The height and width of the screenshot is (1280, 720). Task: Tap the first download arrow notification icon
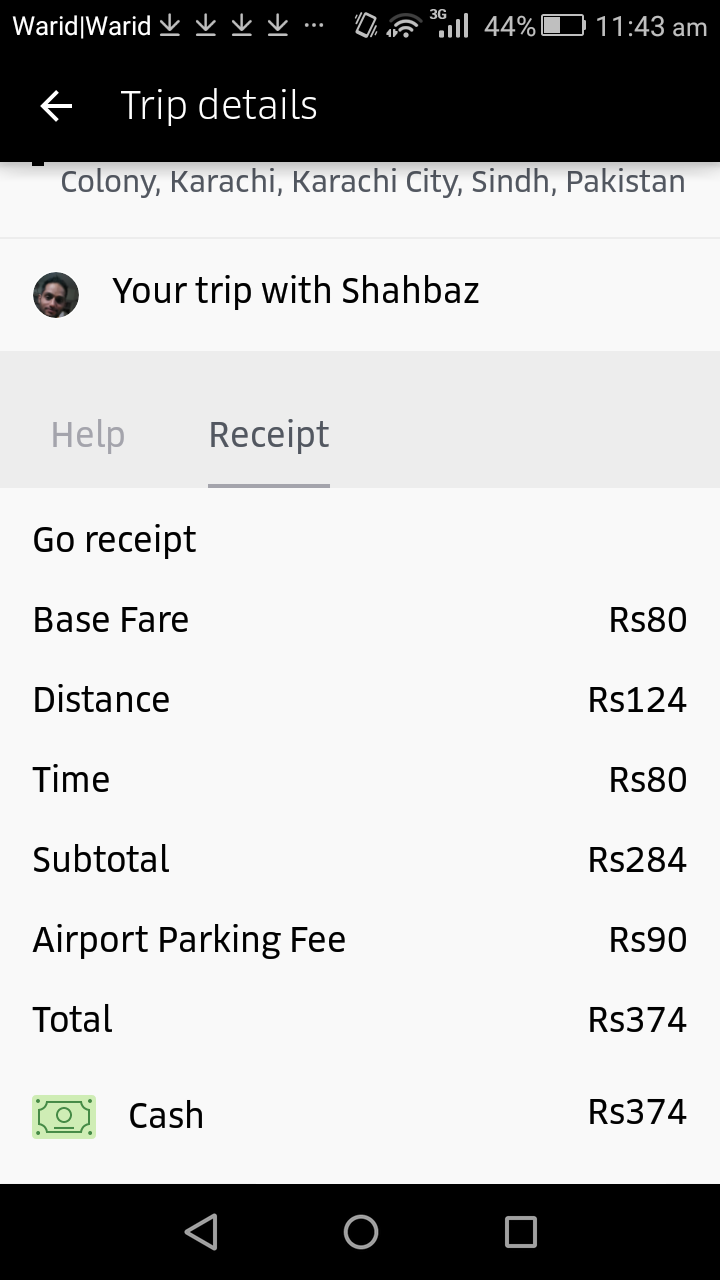pyautogui.click(x=171, y=26)
